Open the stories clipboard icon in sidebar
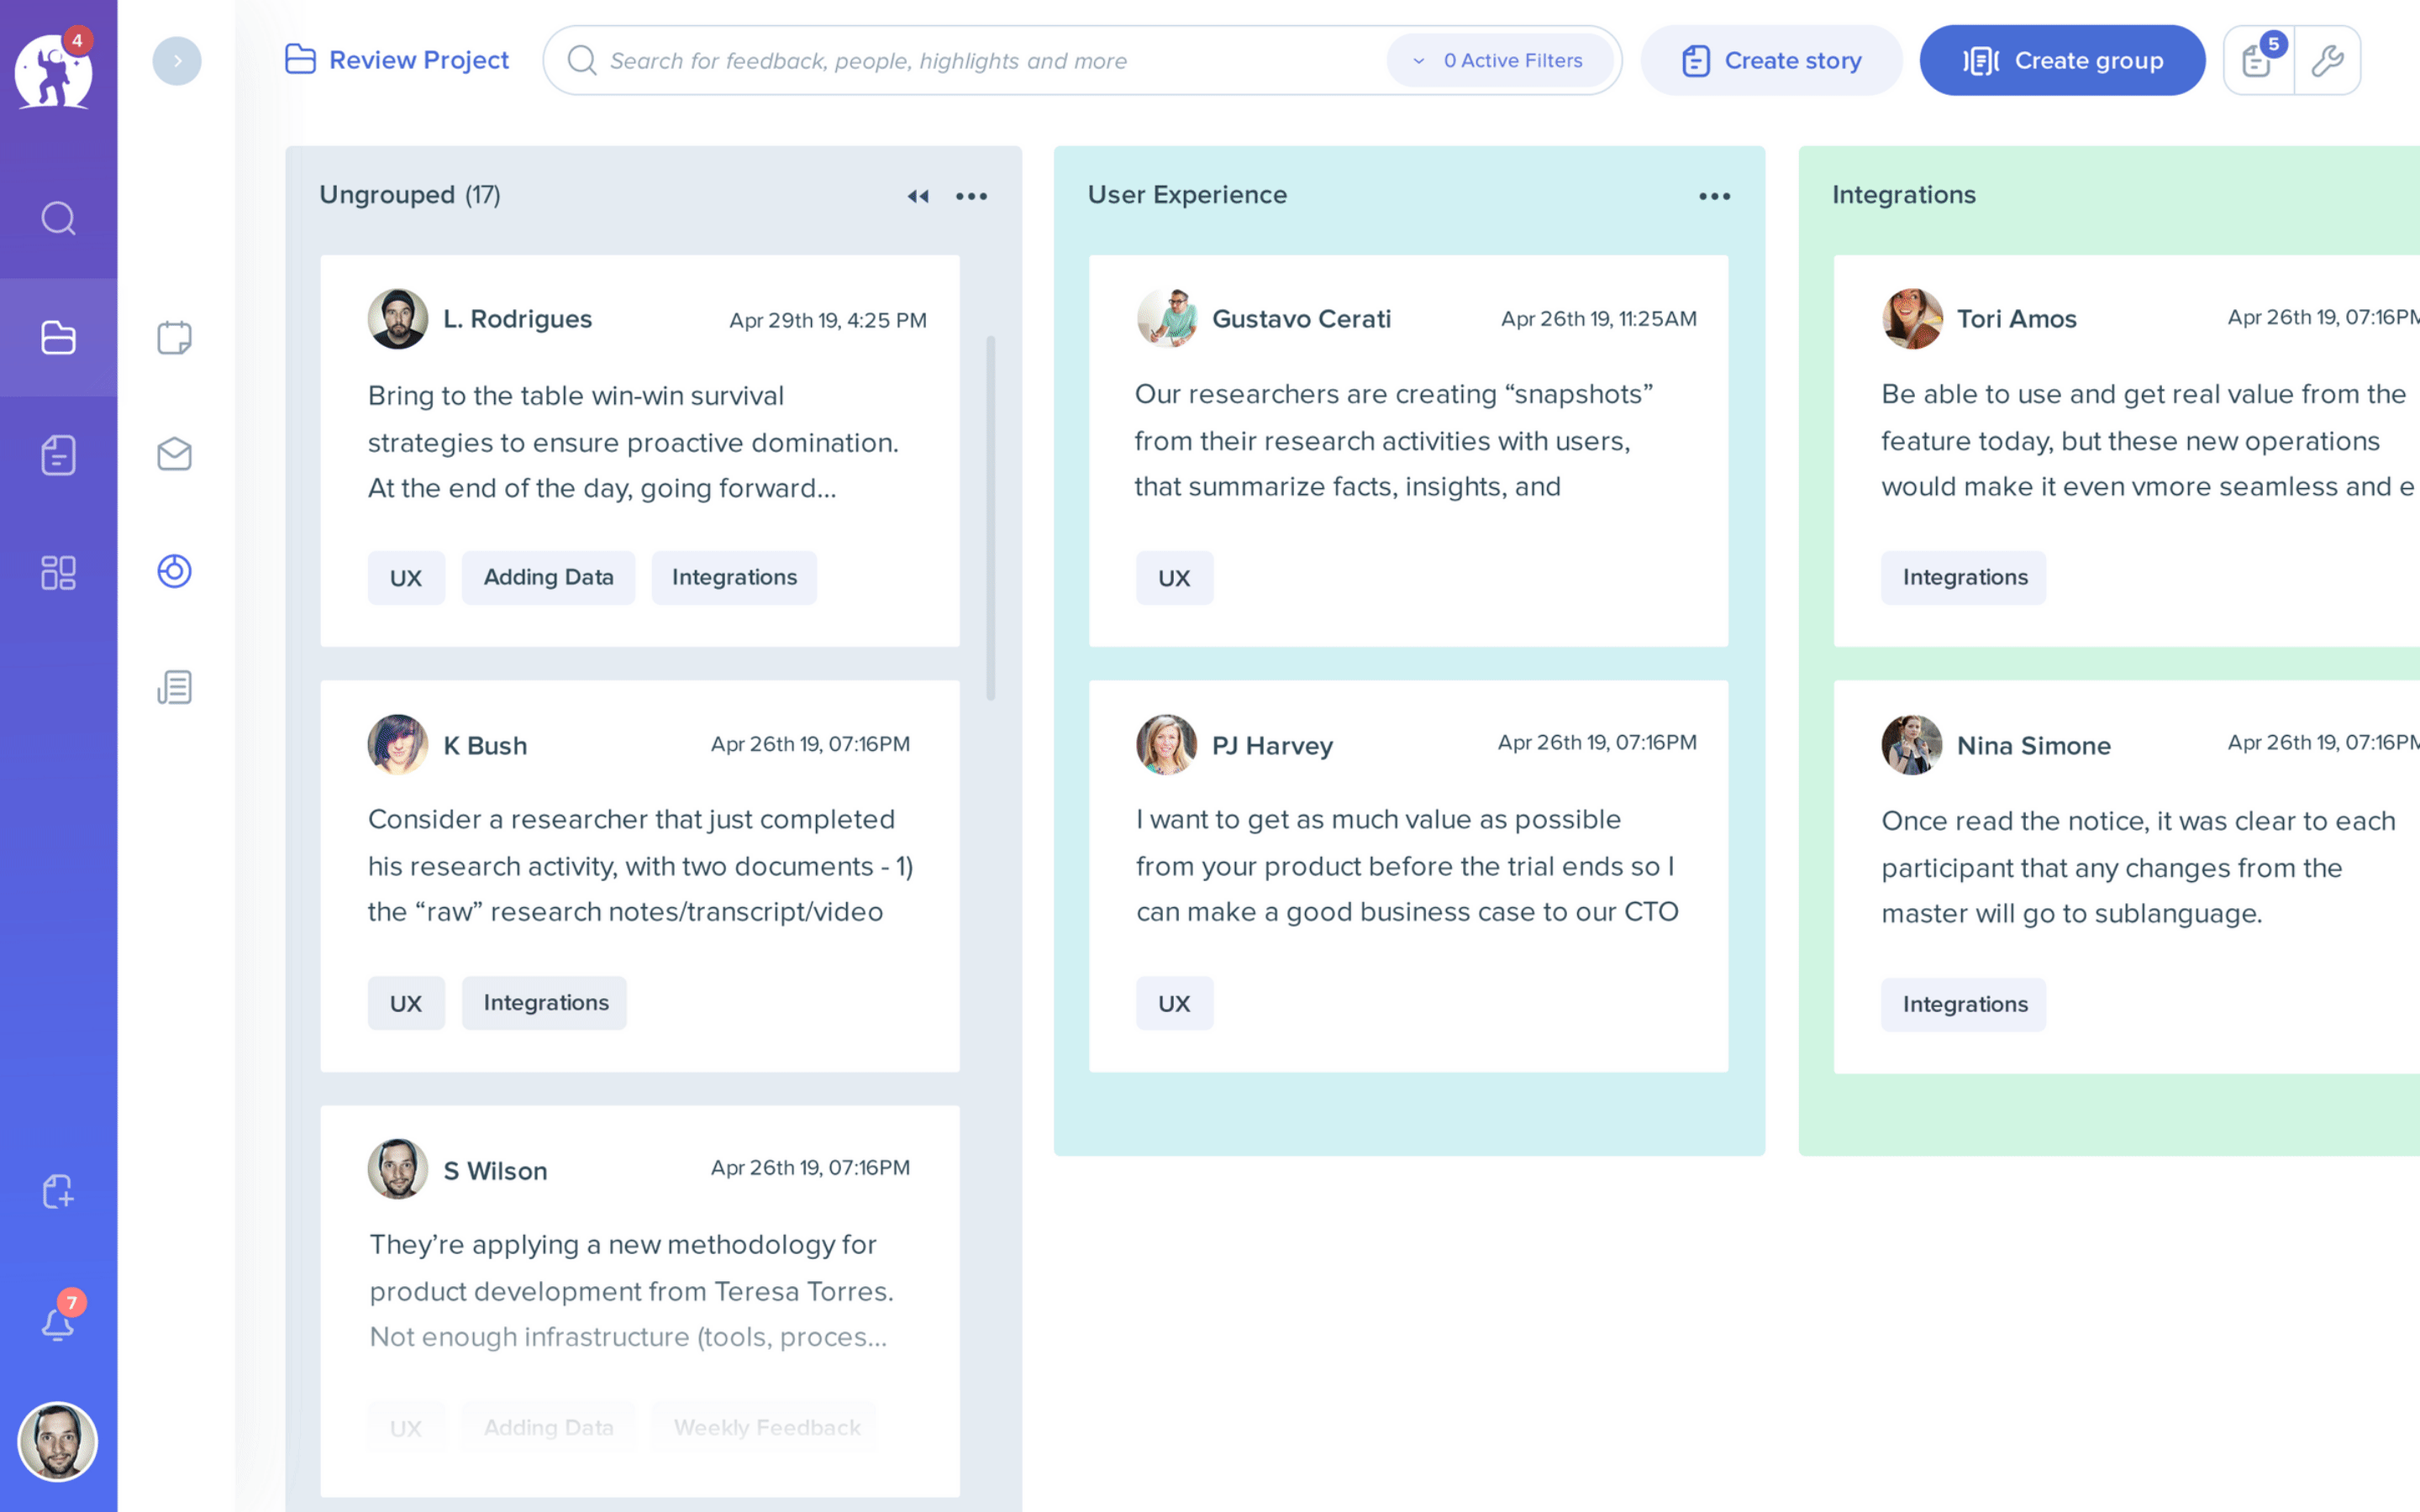The height and width of the screenshot is (1512, 2420). tap(58, 455)
